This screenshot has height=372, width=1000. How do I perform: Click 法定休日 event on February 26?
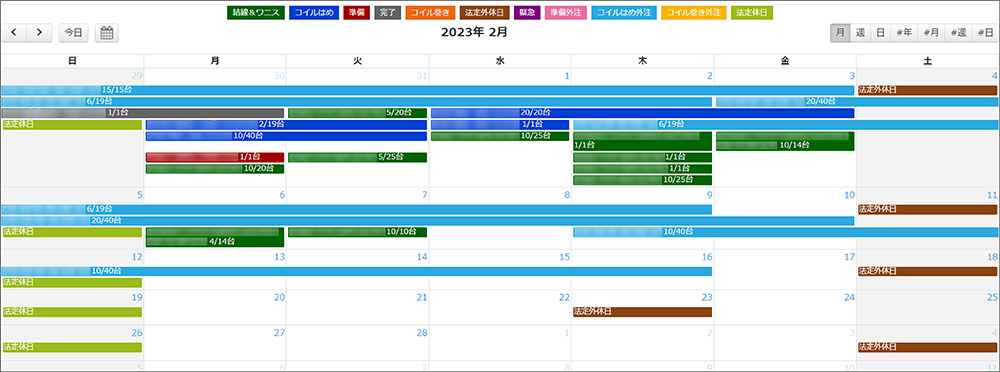coord(72,347)
